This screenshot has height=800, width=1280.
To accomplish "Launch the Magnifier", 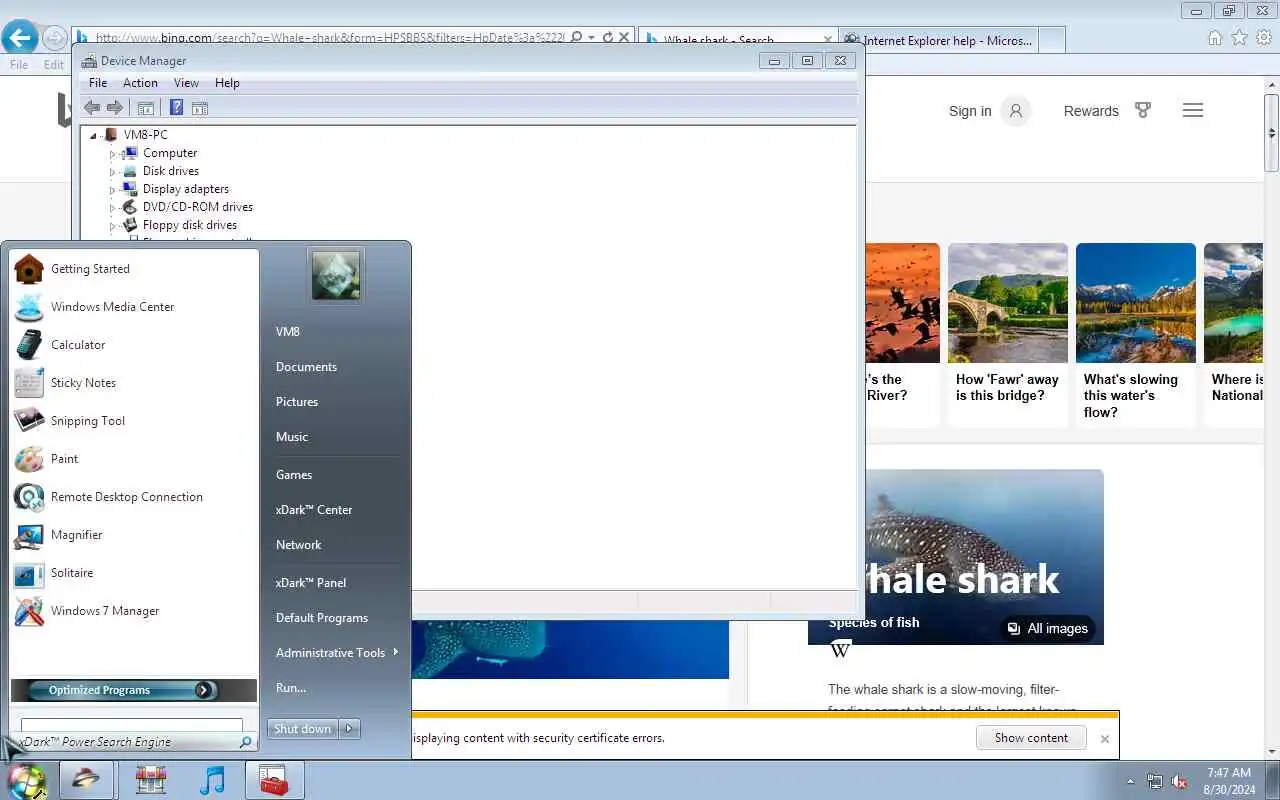I will click(76, 535).
